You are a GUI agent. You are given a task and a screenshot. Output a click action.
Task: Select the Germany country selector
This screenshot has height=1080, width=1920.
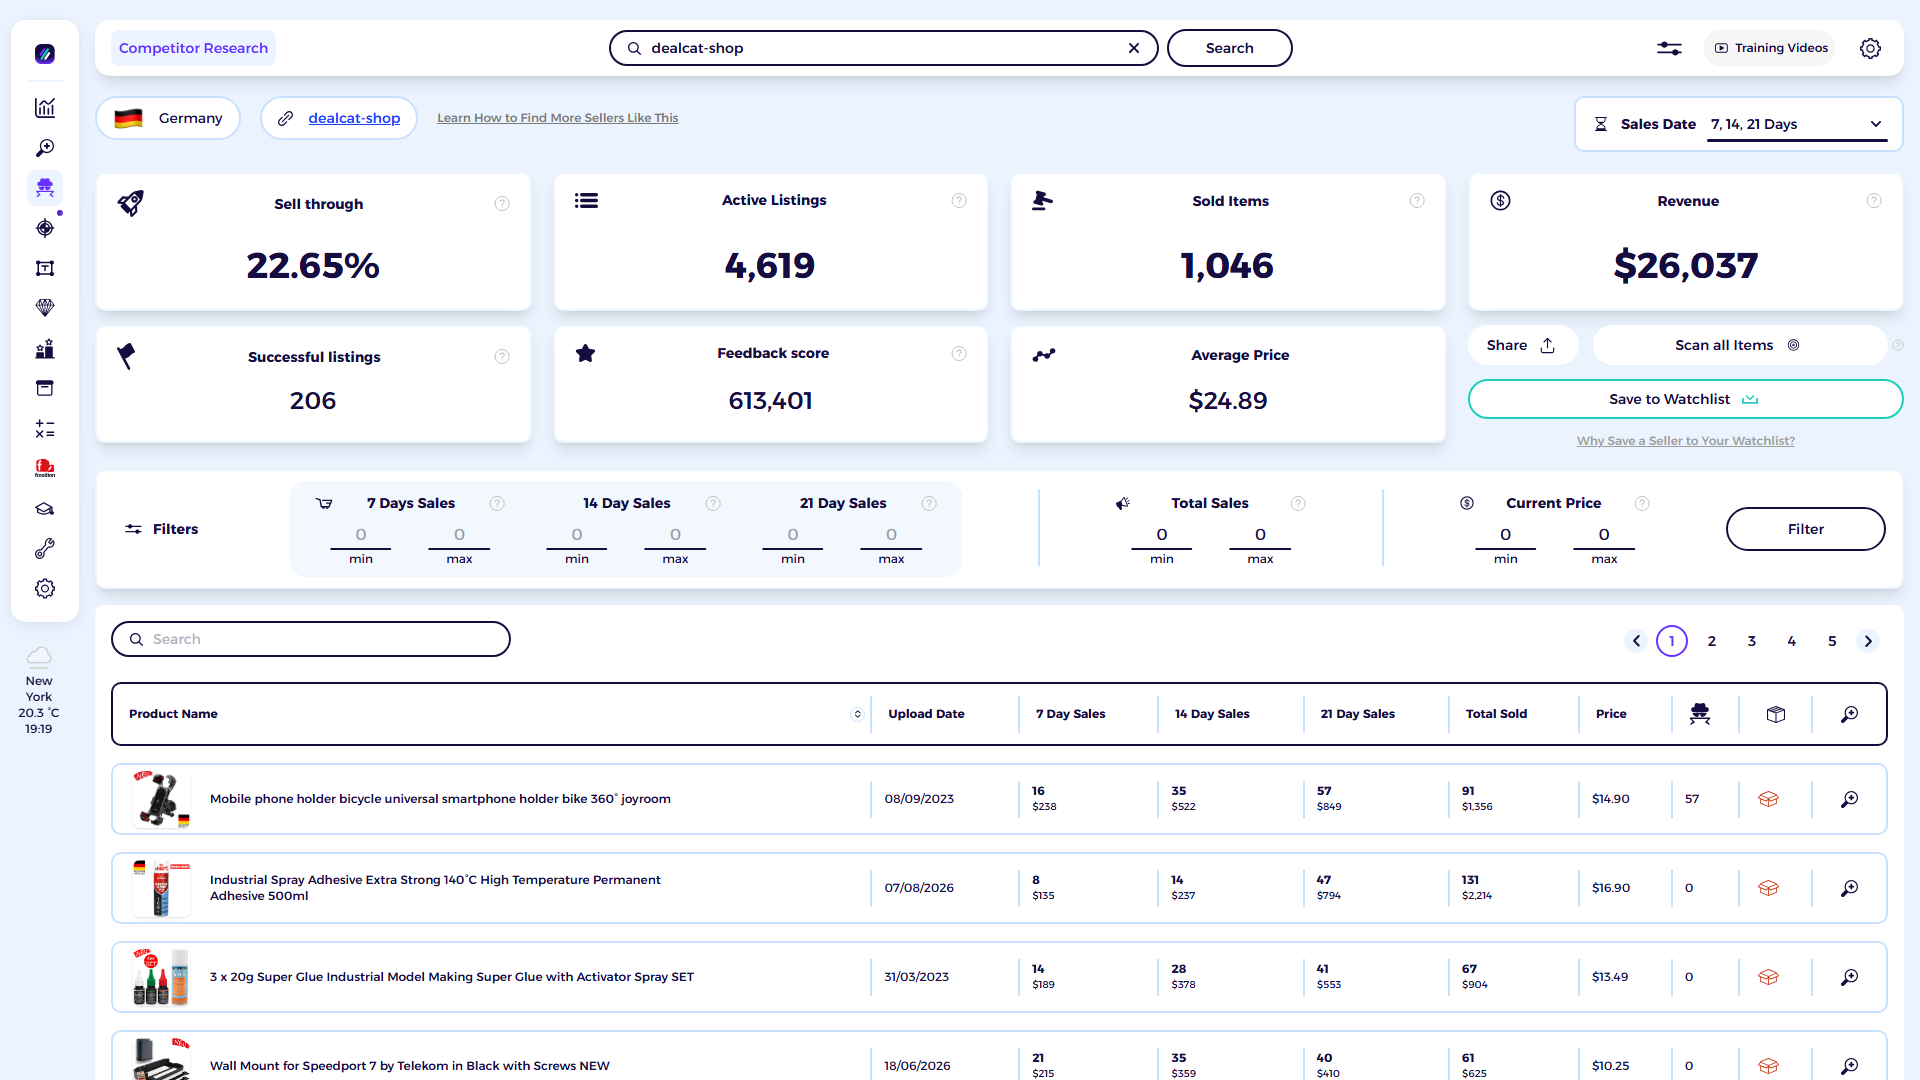pos(168,118)
